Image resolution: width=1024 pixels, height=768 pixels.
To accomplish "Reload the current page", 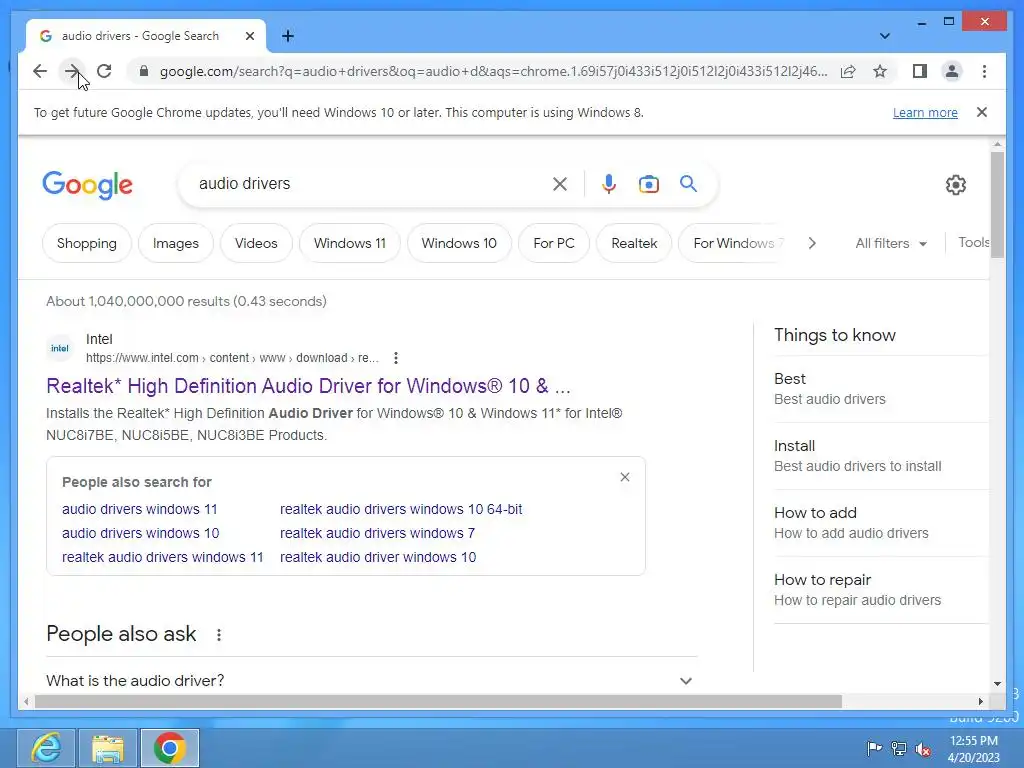I will coord(104,71).
